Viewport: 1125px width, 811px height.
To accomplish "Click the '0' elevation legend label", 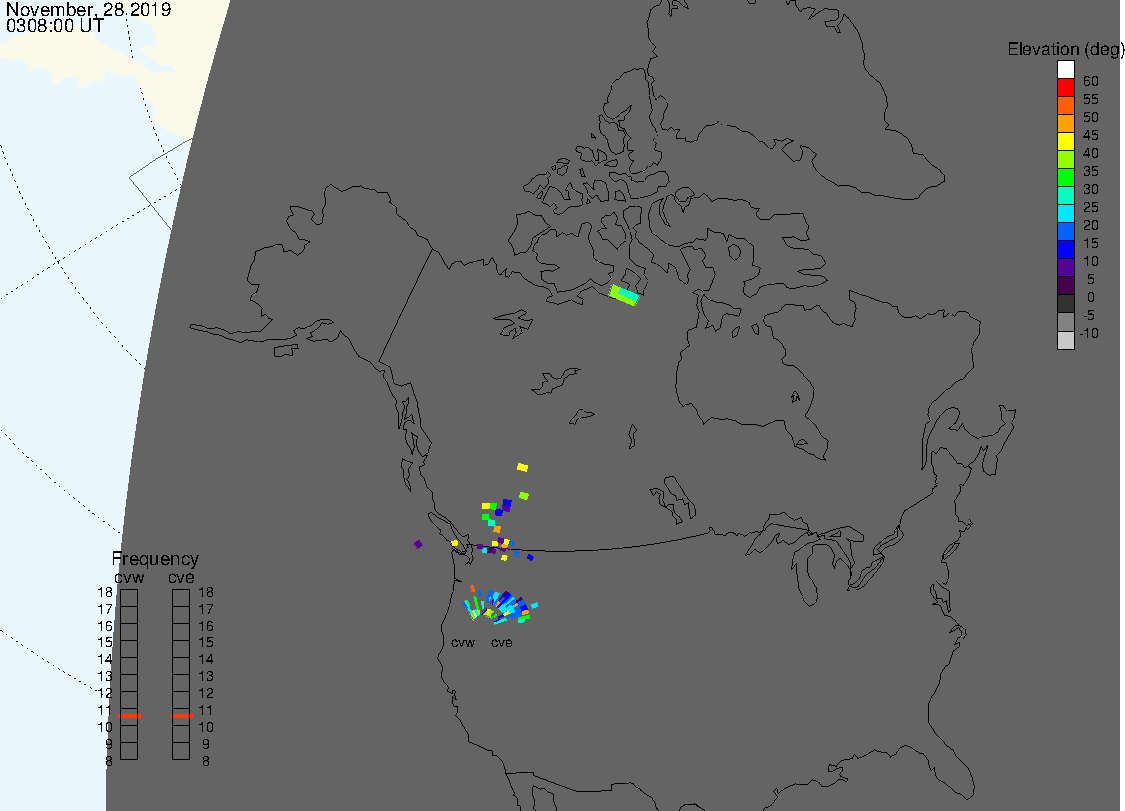I will [1091, 297].
